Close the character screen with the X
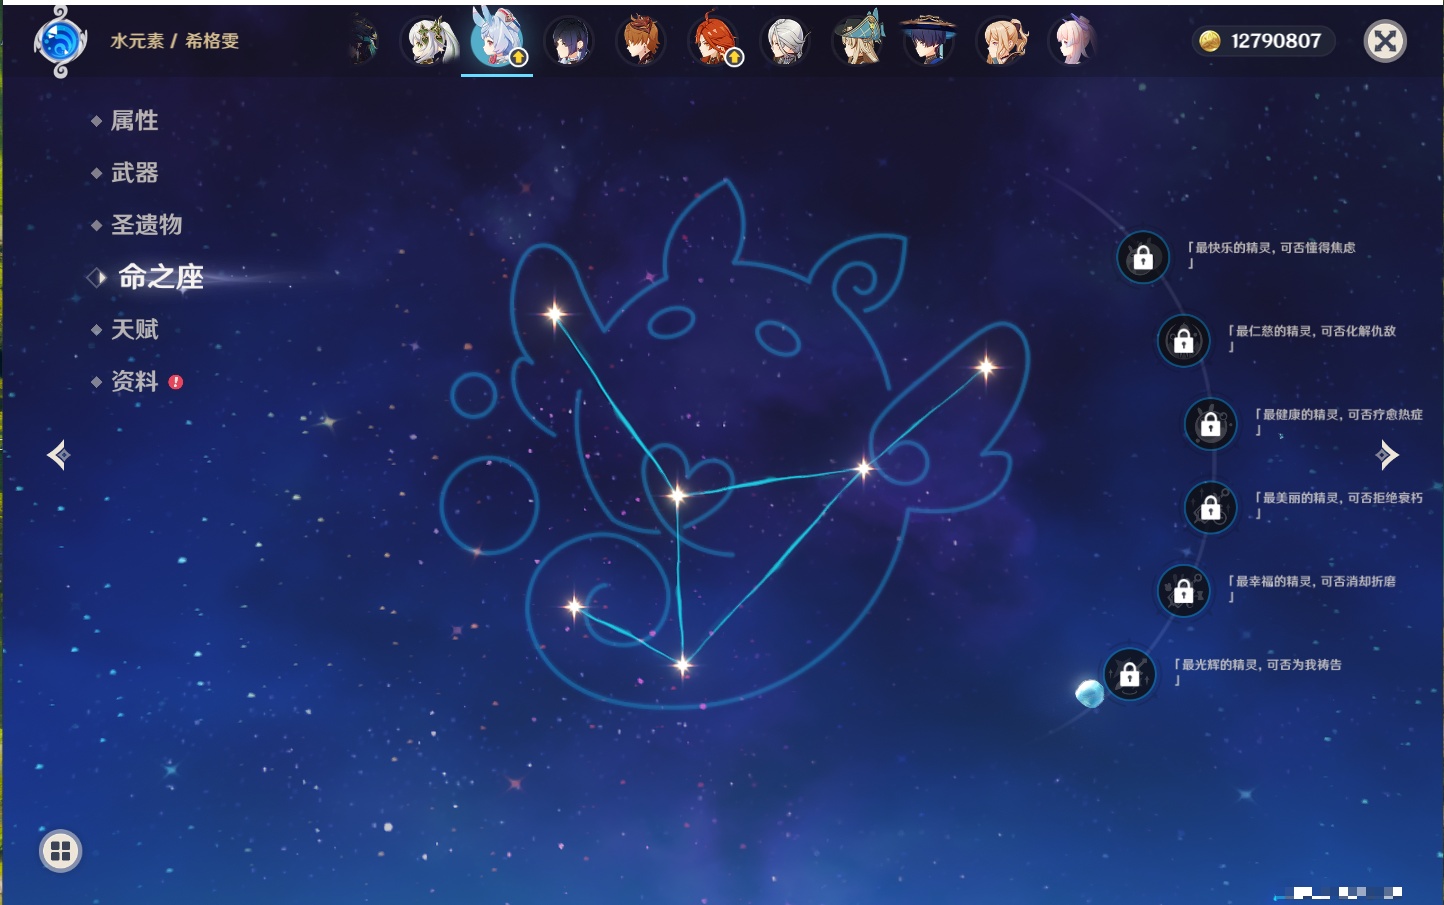Image resolution: width=1444 pixels, height=905 pixels. (x=1385, y=41)
